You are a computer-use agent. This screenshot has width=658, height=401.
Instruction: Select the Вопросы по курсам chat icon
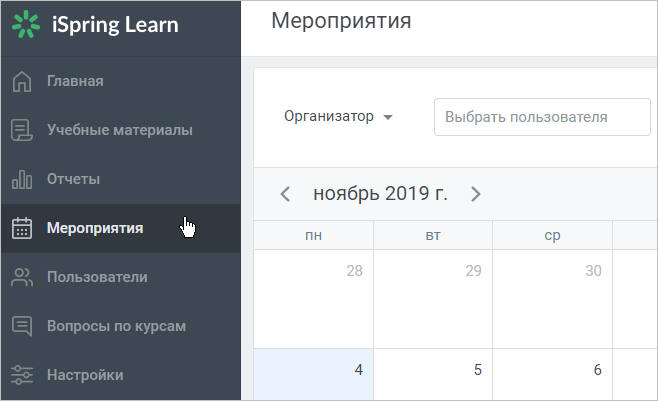22,326
